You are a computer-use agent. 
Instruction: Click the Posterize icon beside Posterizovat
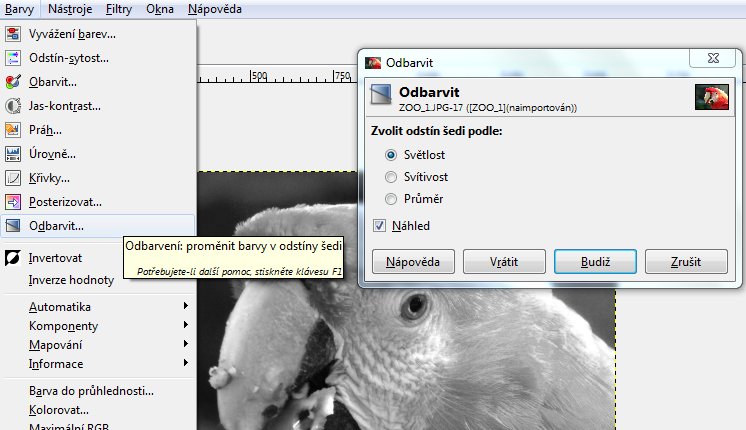click(x=13, y=202)
